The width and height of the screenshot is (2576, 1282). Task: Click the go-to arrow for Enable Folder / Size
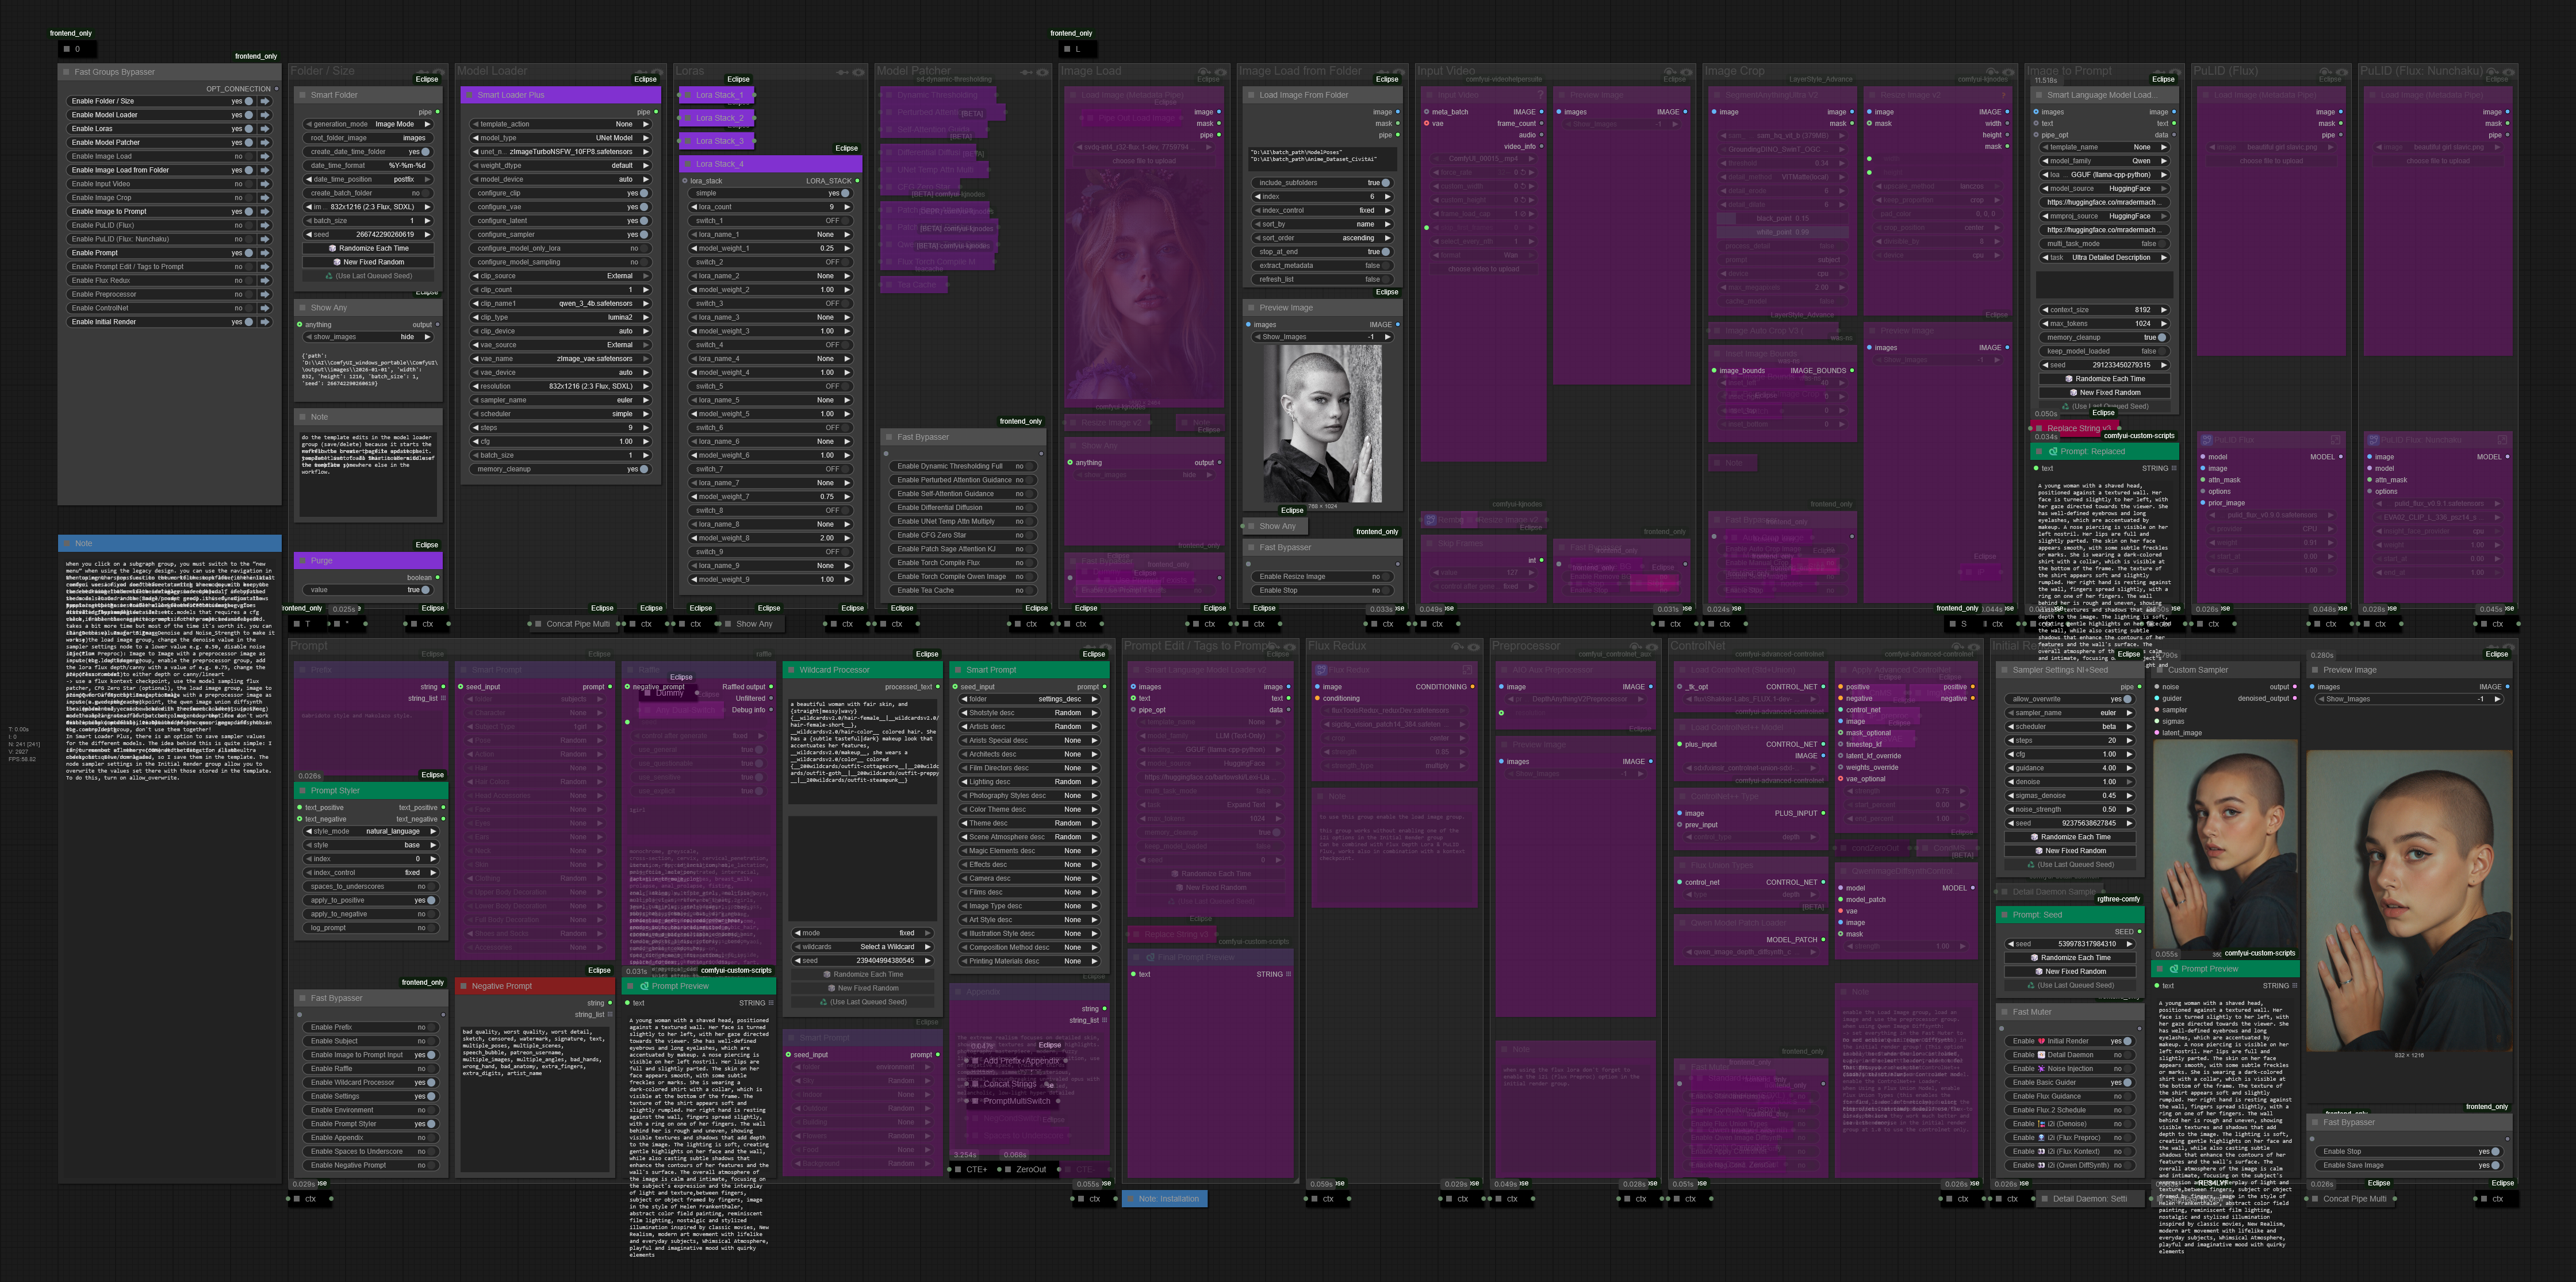(265, 101)
